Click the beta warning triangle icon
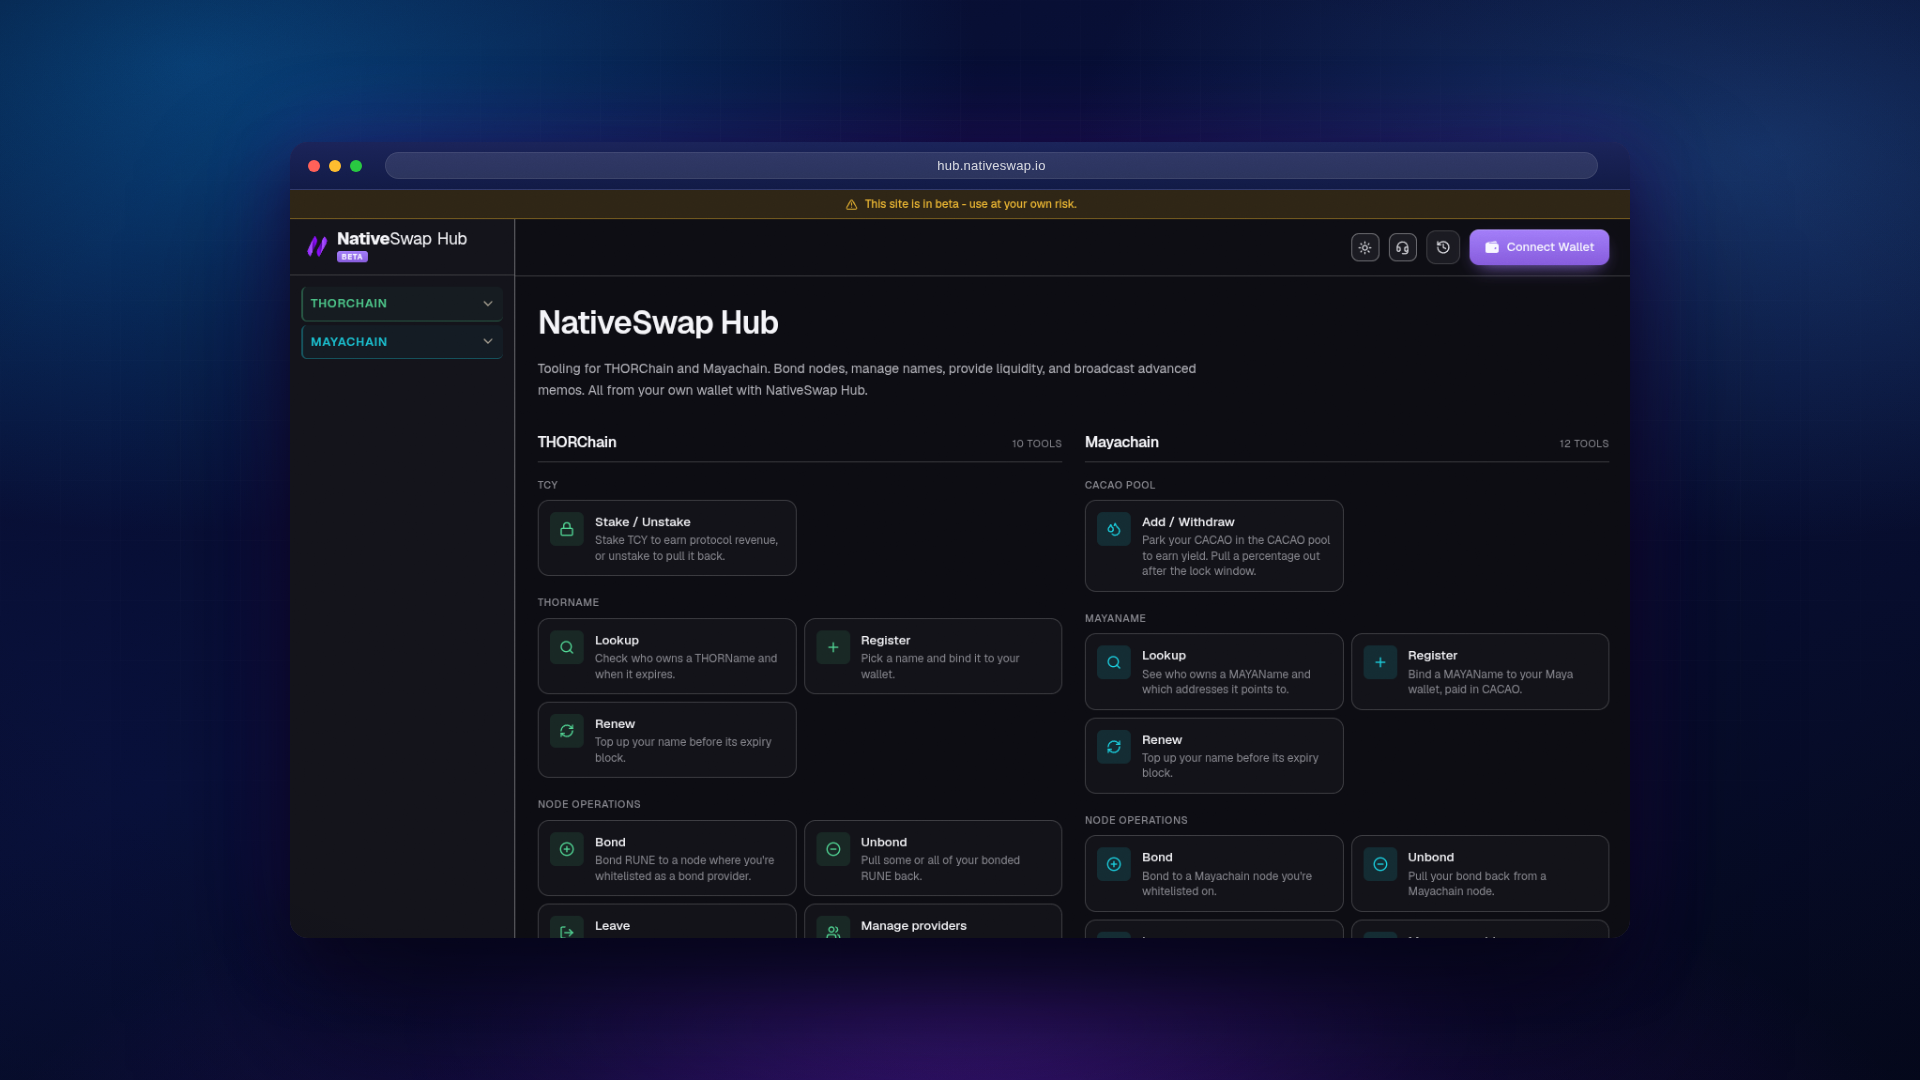 point(851,204)
